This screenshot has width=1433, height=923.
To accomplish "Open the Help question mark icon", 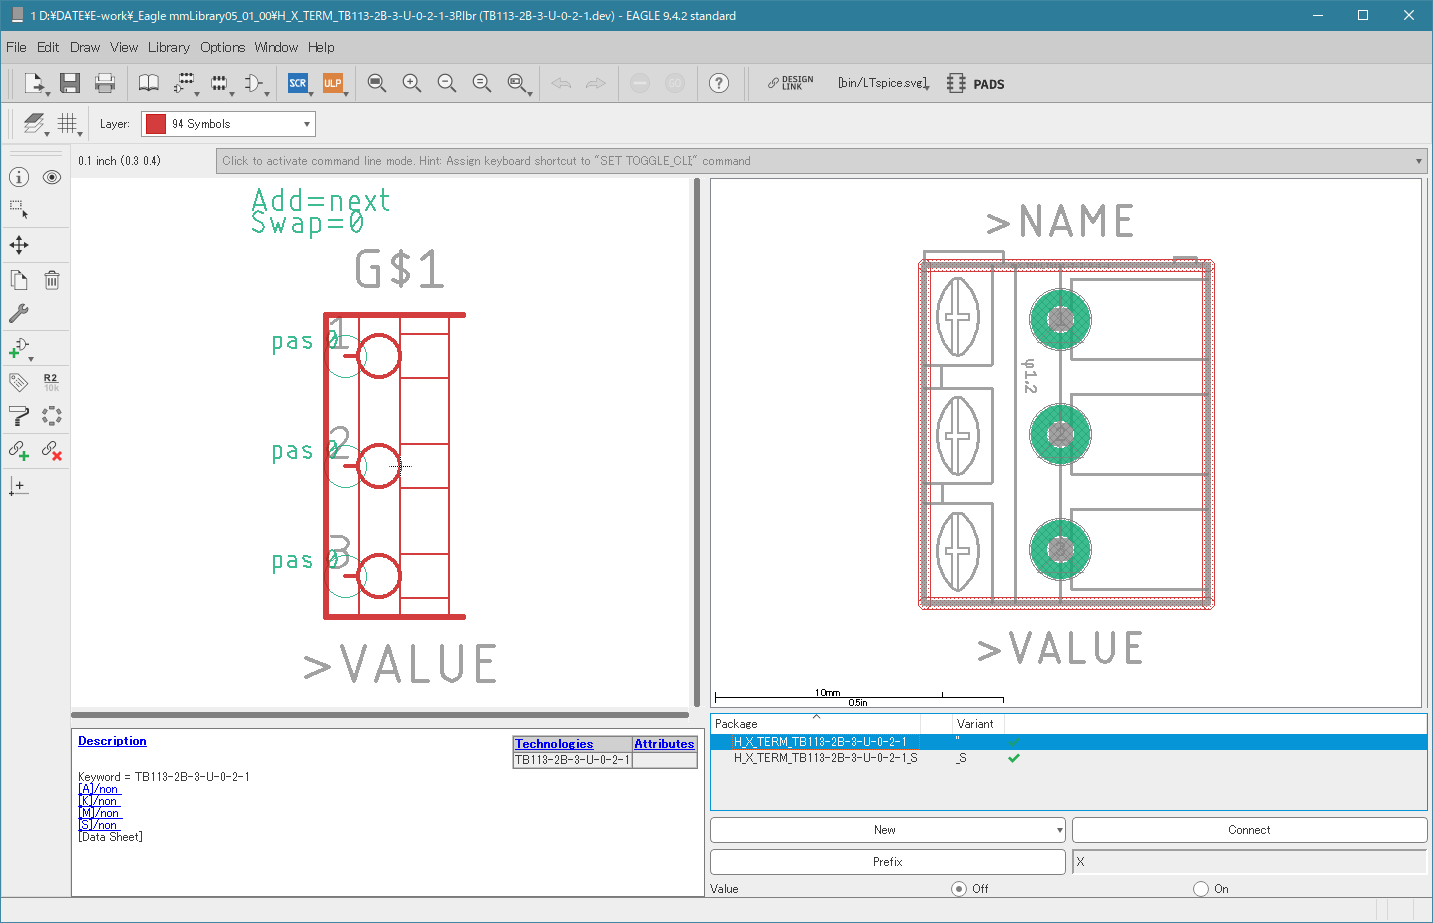I will [x=719, y=83].
